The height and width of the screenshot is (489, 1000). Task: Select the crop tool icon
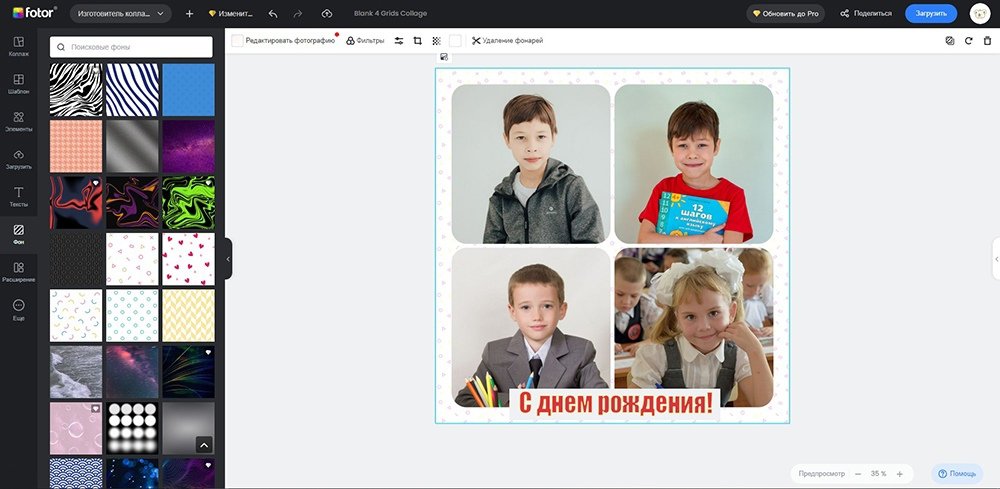tap(418, 41)
